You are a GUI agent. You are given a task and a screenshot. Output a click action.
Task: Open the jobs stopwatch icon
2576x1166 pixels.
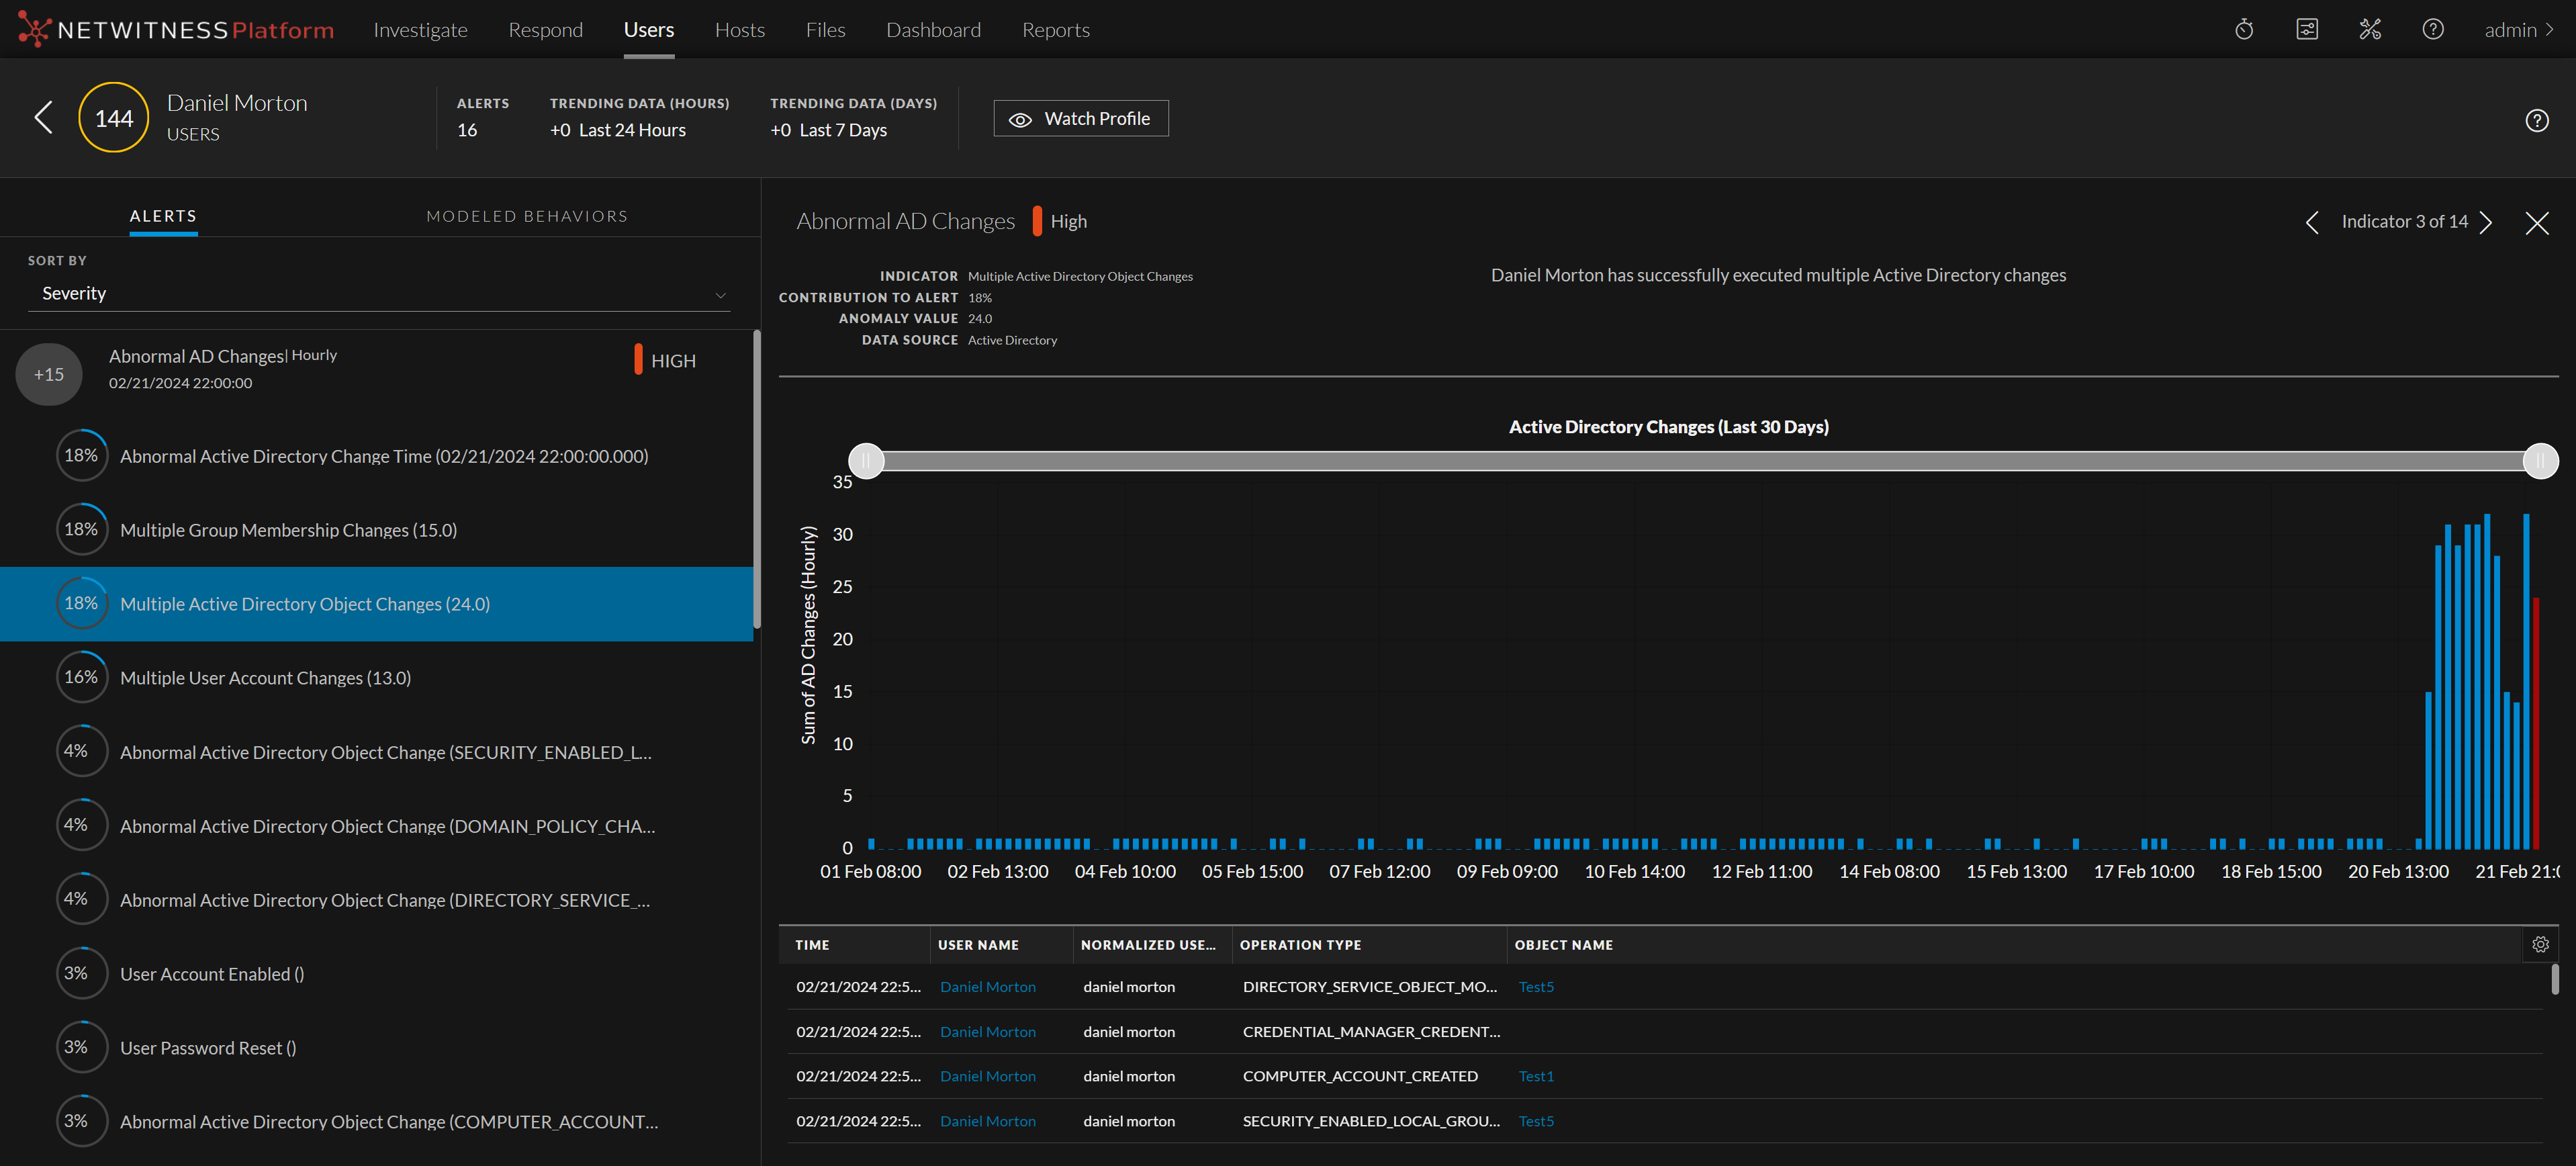tap(2244, 29)
